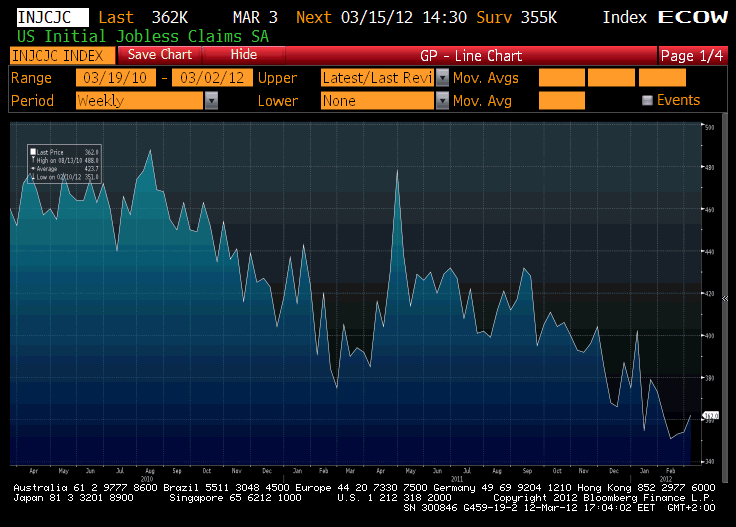This screenshot has width=736, height=527.
Task: Click the 'Lower' label
Action: pos(278,100)
